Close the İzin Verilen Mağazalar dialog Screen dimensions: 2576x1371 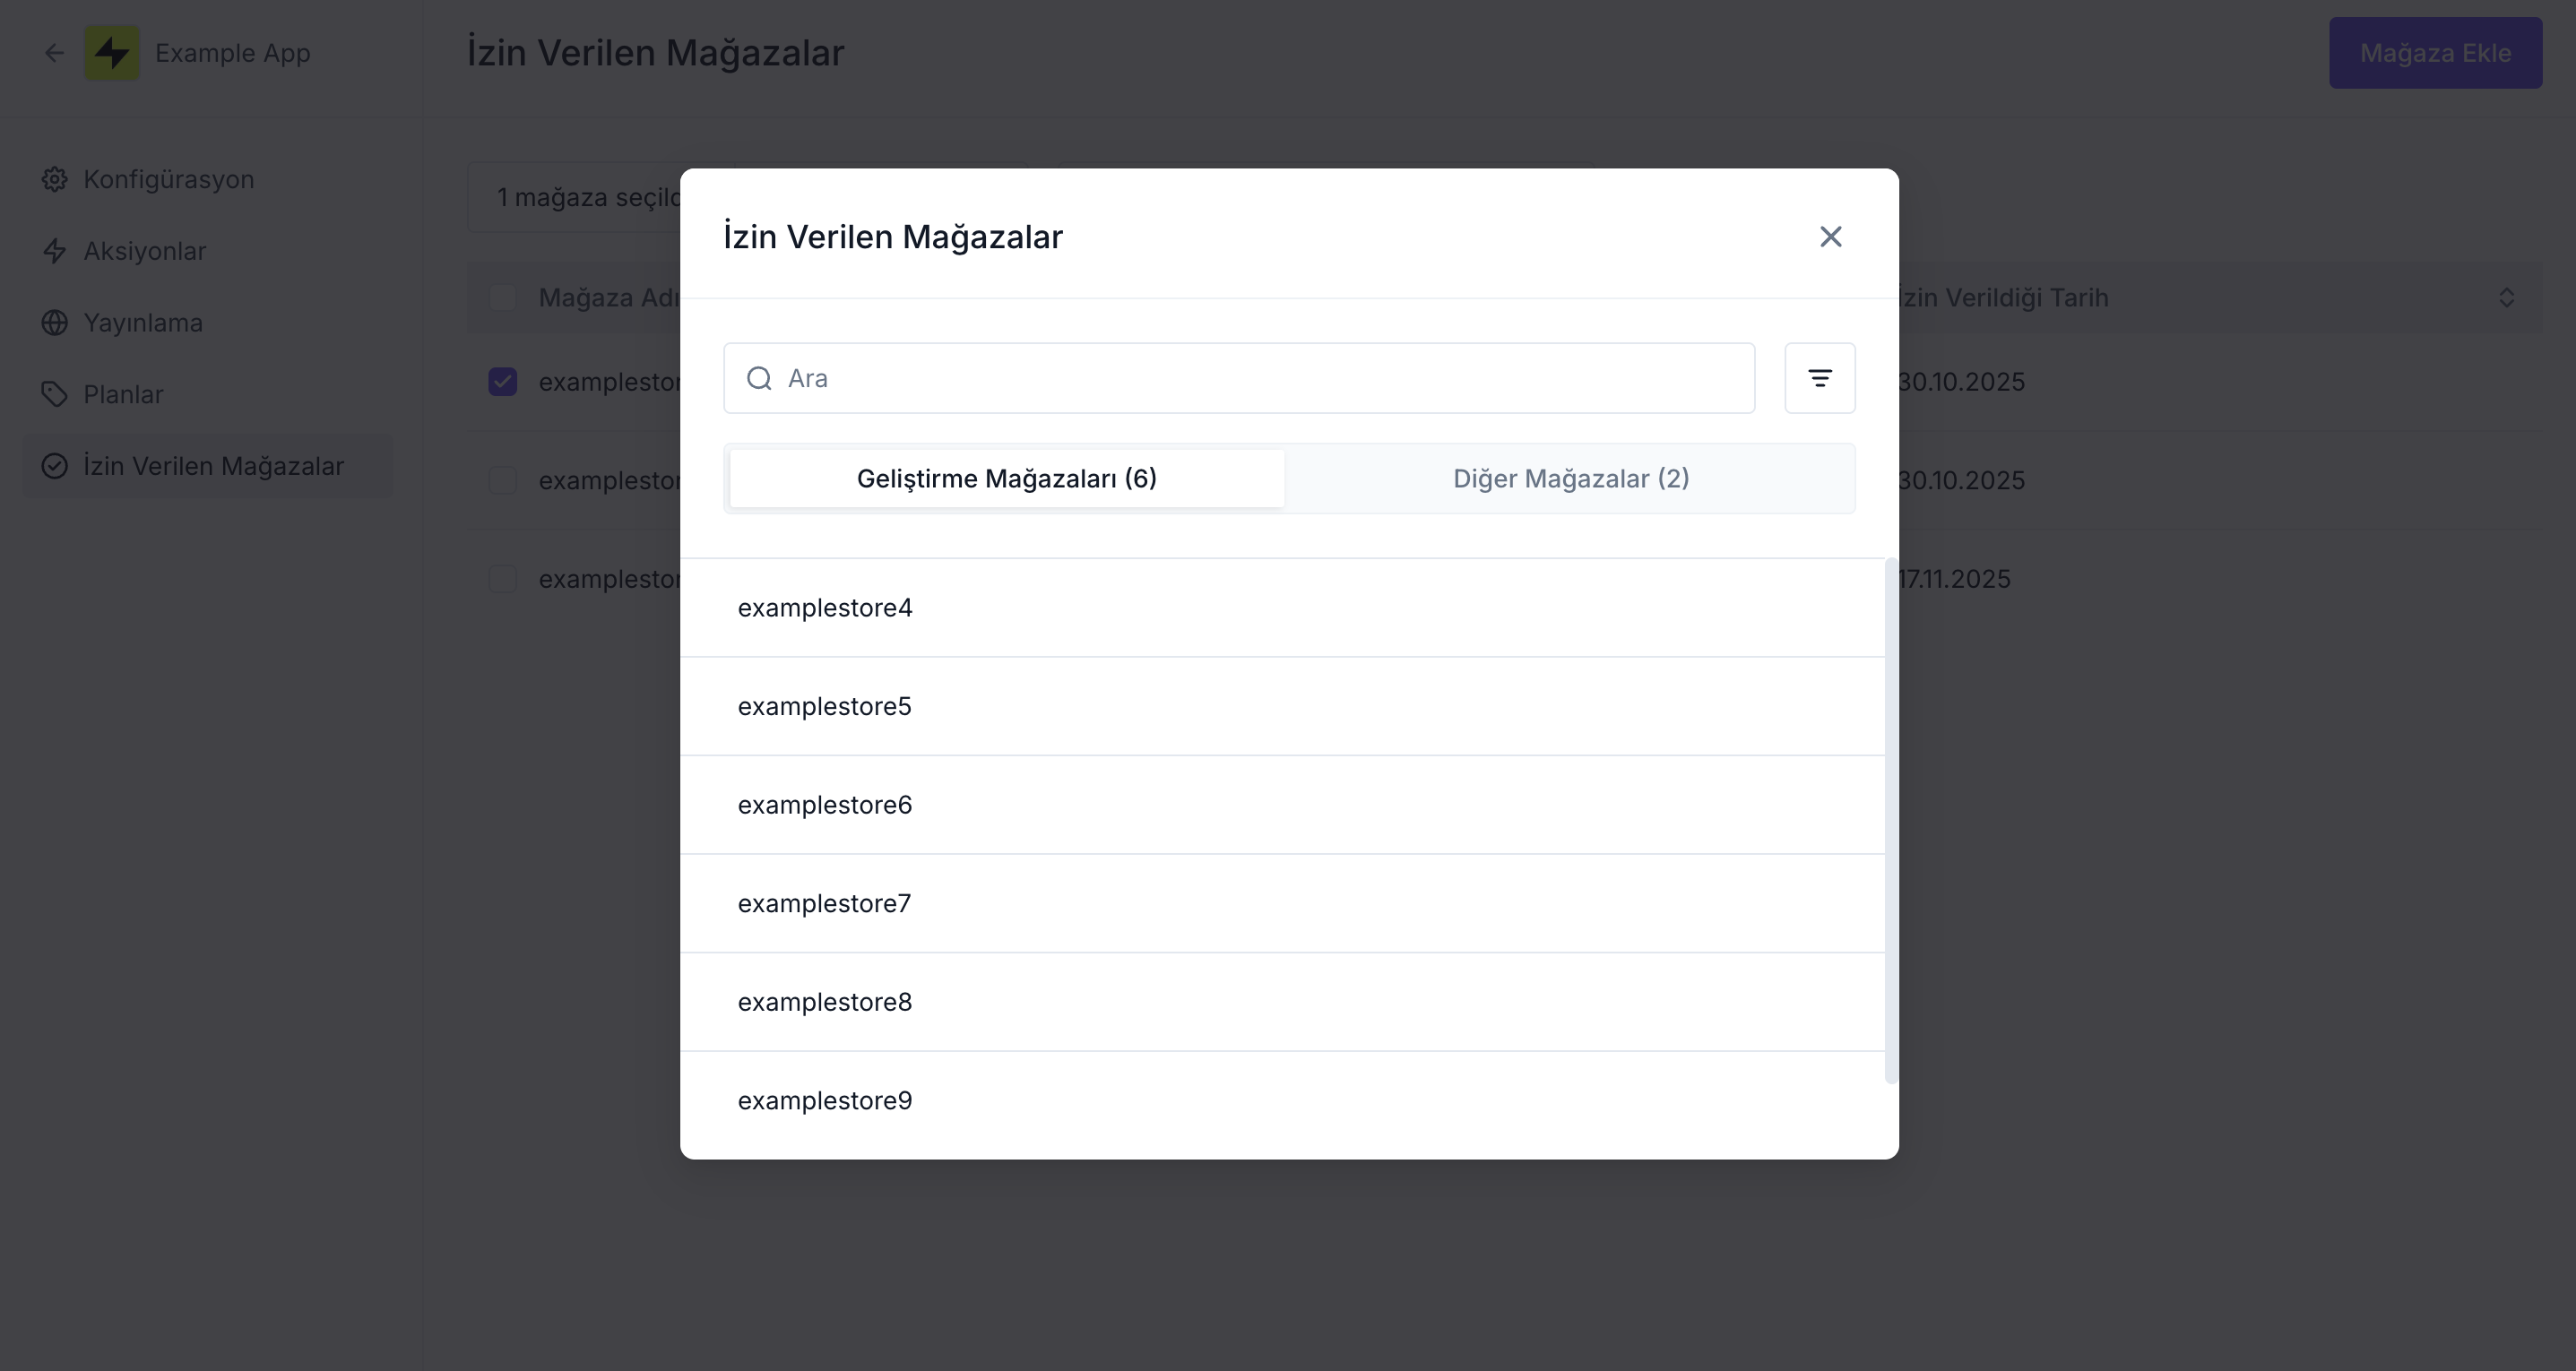(x=1830, y=236)
